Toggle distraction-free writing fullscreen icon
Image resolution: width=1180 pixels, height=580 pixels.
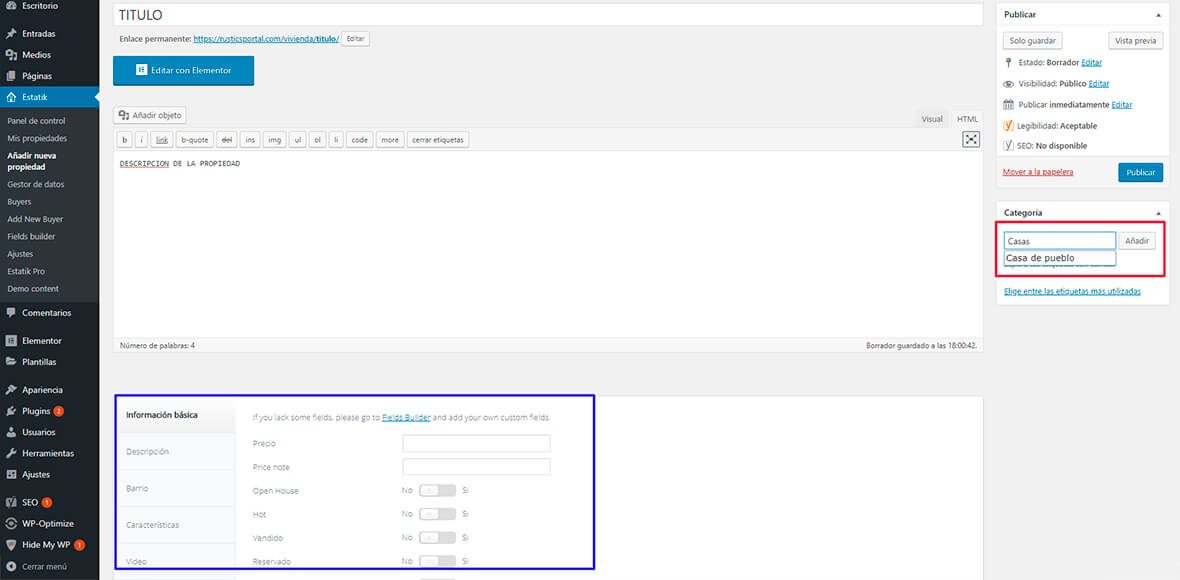pos(972,139)
